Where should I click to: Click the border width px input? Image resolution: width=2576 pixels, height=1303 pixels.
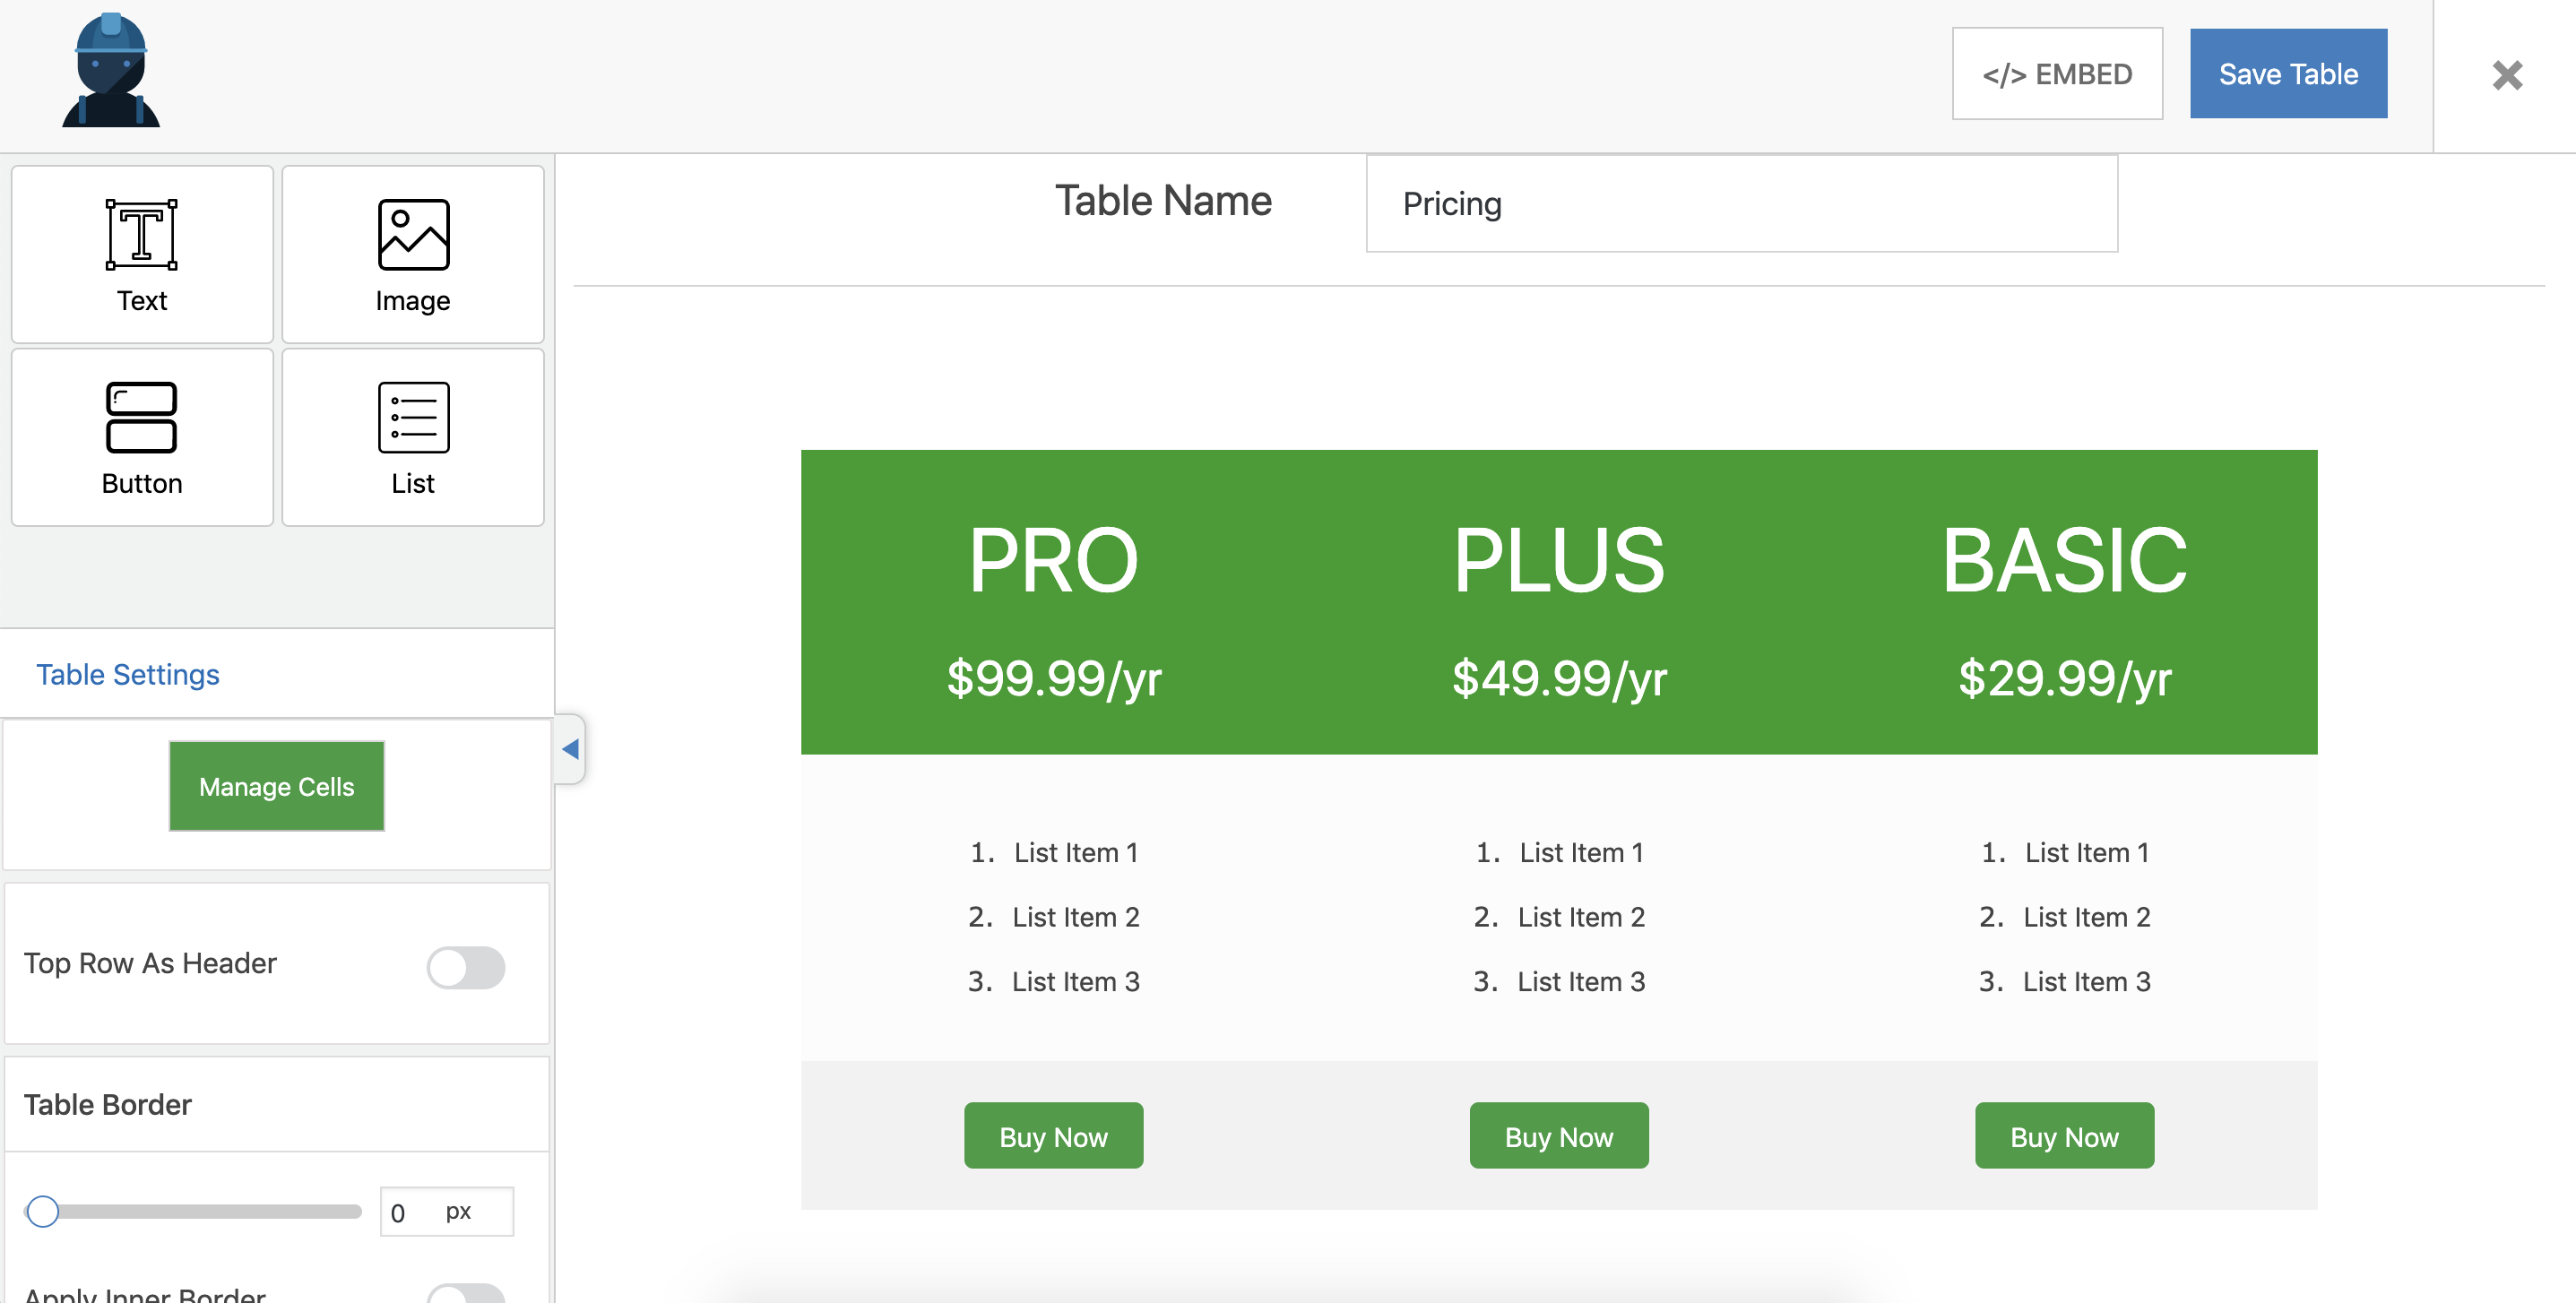tap(445, 1212)
